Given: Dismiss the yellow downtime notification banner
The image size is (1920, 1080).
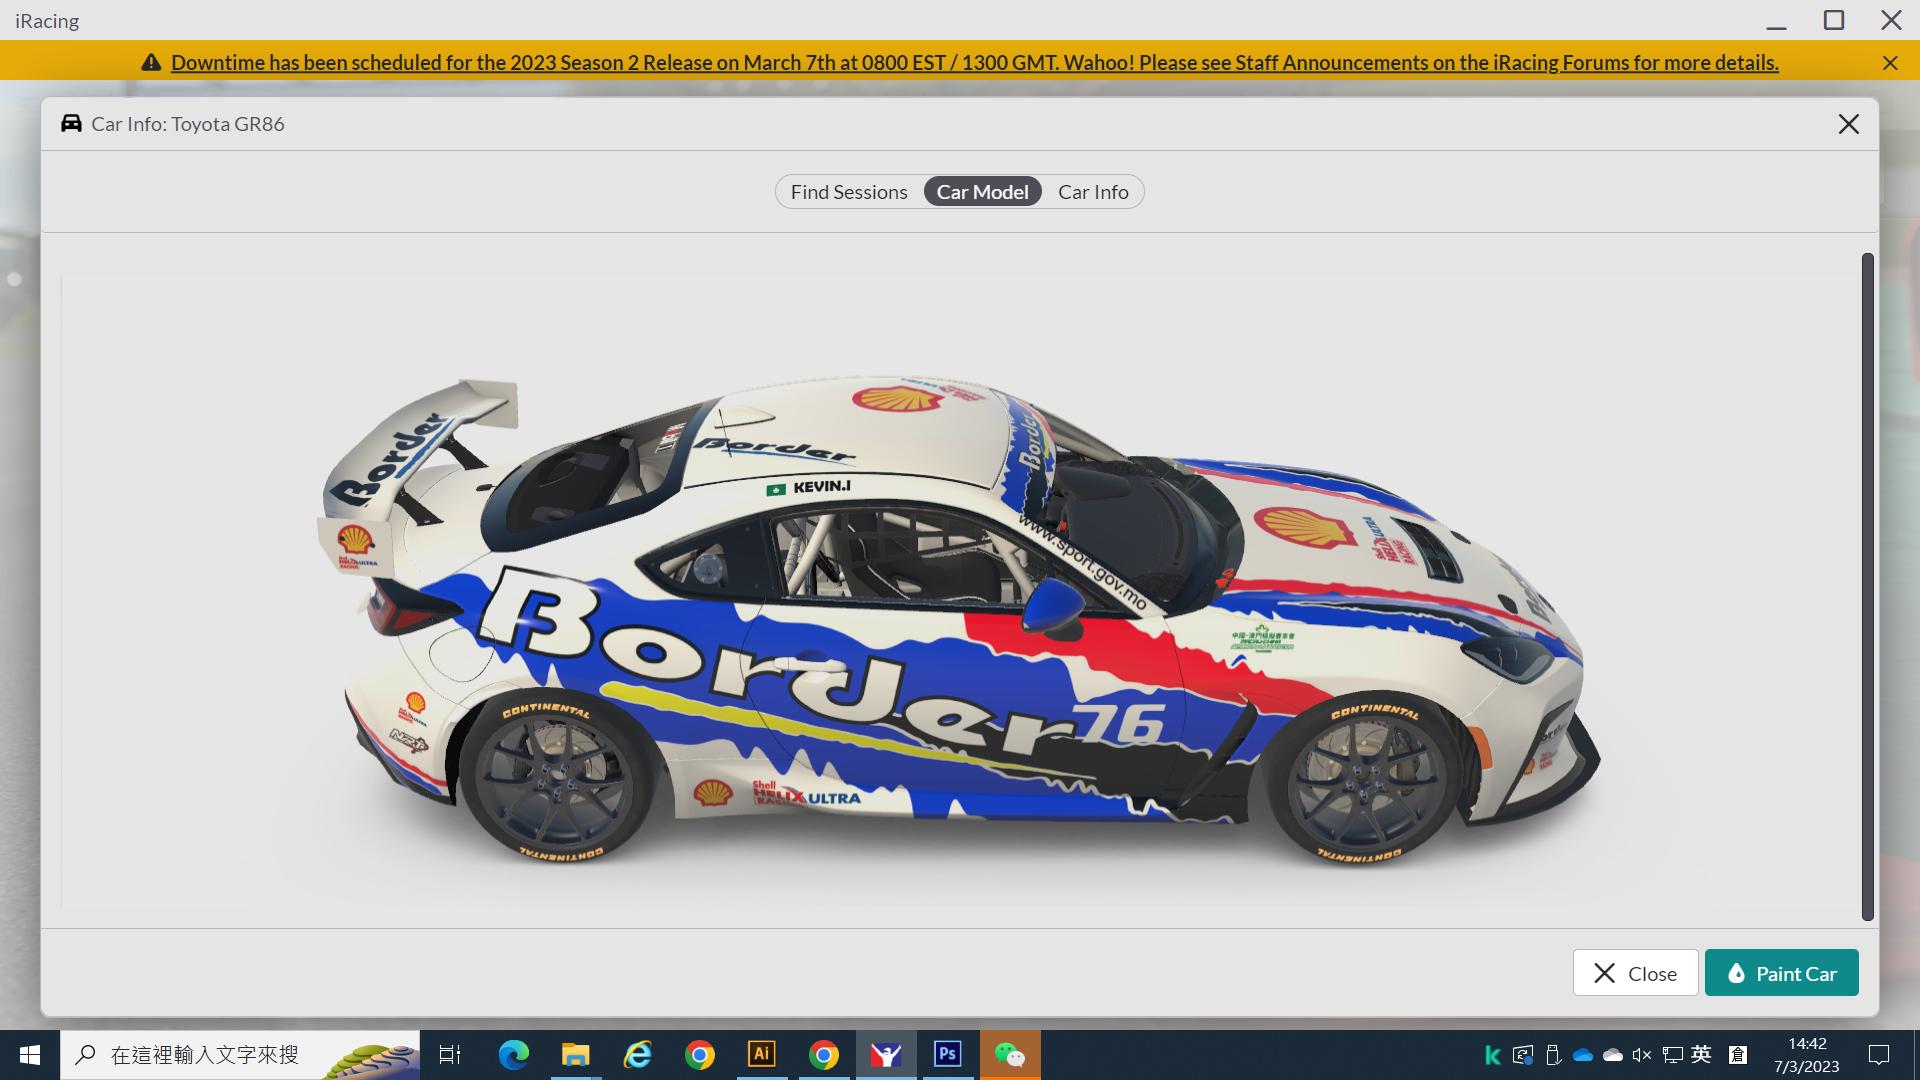Looking at the screenshot, I should (x=1890, y=62).
